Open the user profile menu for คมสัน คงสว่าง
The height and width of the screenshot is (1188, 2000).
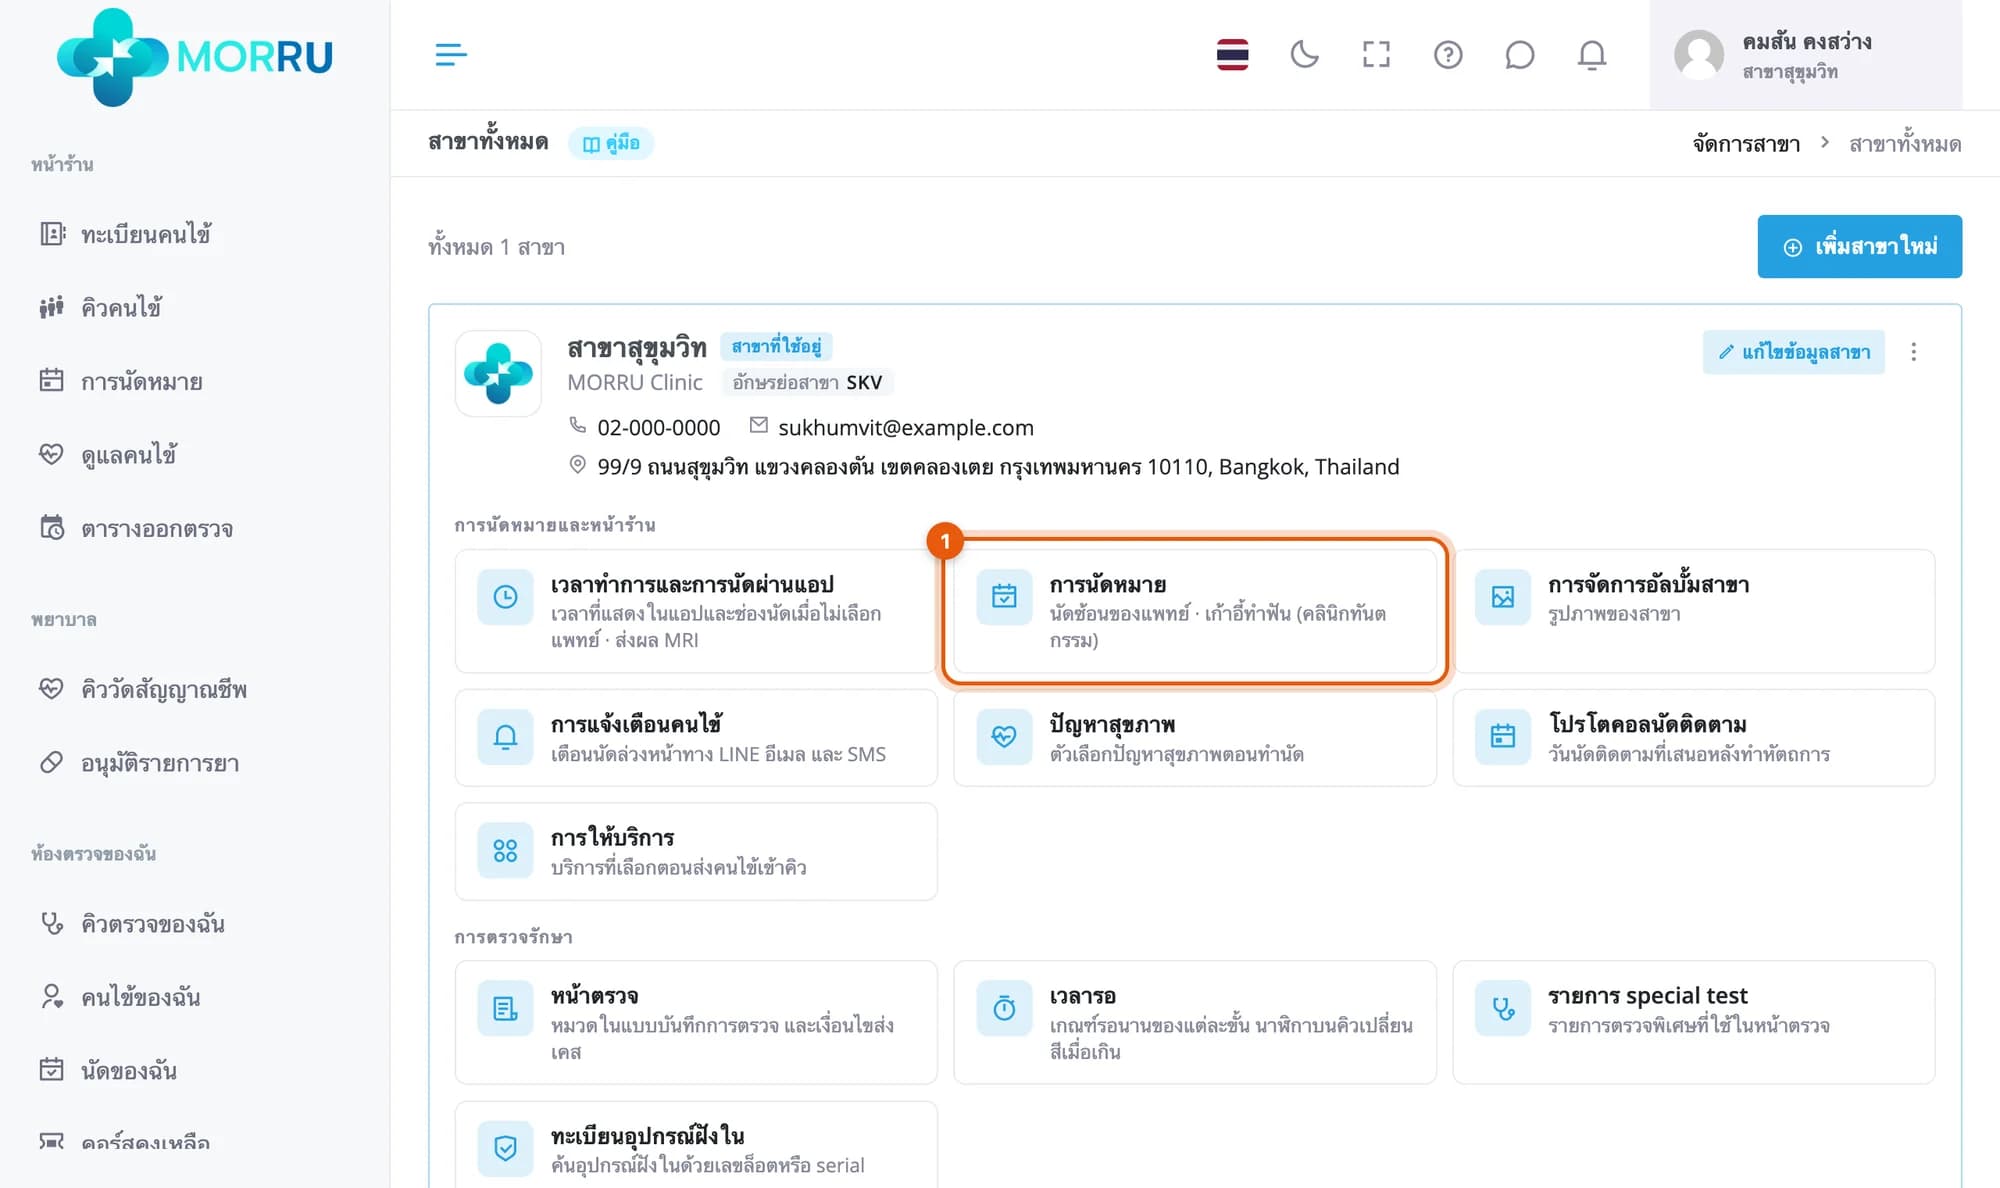1805,55
